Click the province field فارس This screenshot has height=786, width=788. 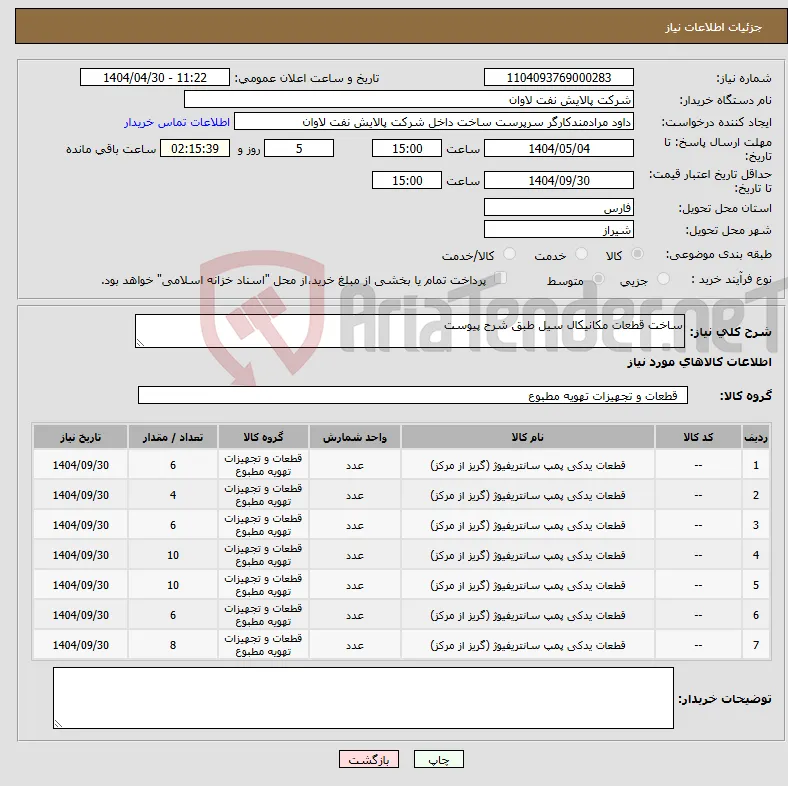(558, 208)
